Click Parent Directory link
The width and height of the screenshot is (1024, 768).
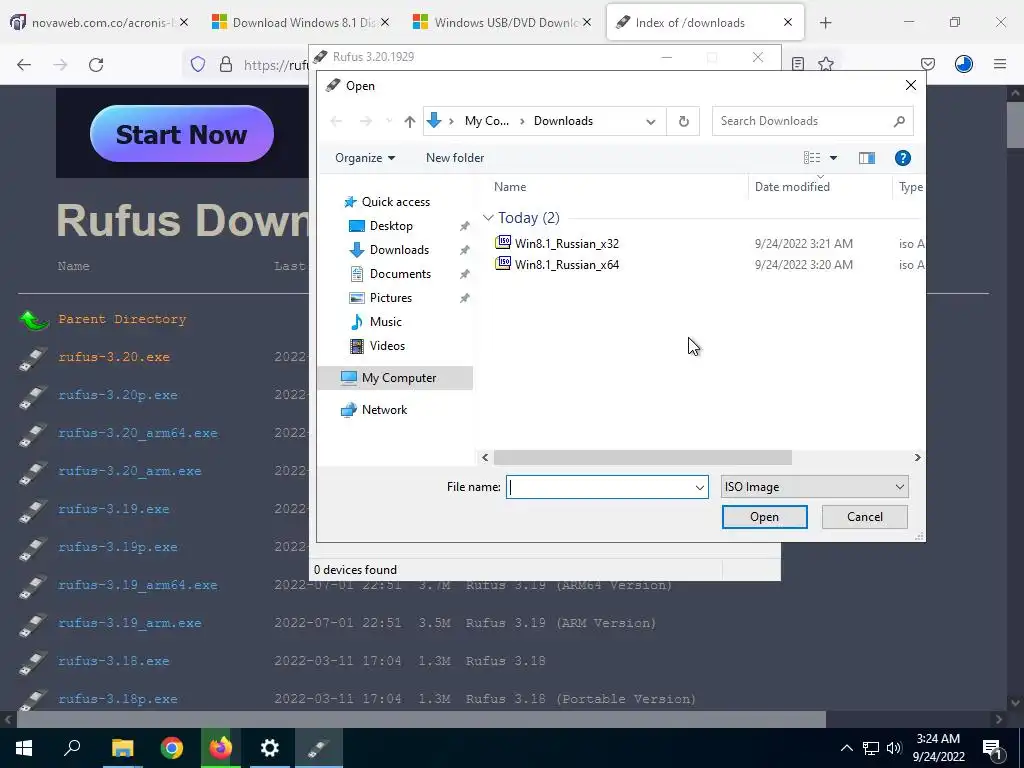point(122,319)
